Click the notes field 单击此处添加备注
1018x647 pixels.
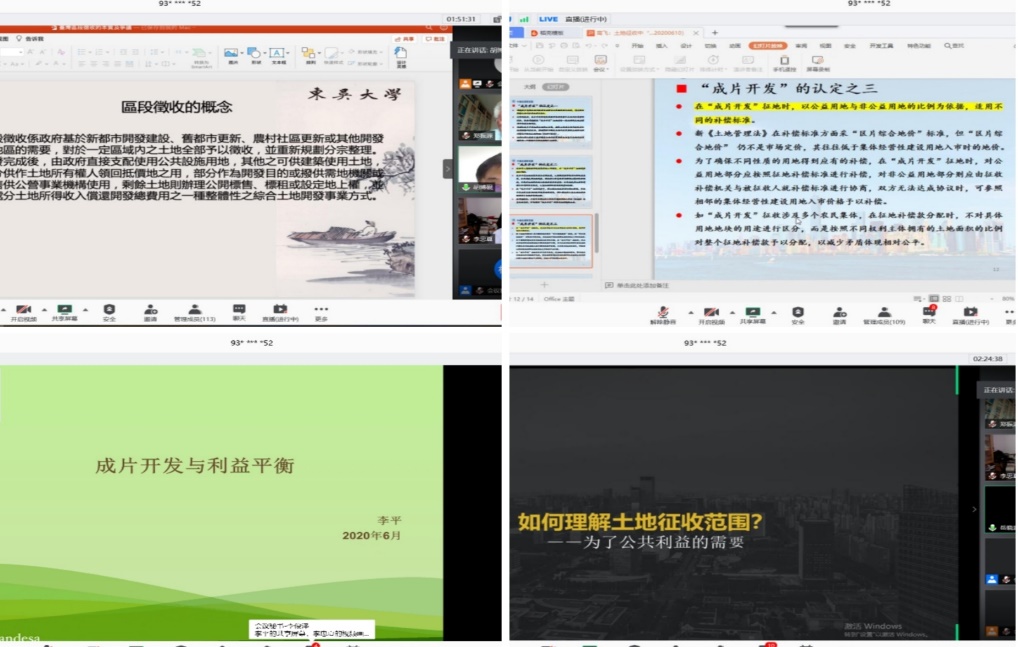coord(640,286)
